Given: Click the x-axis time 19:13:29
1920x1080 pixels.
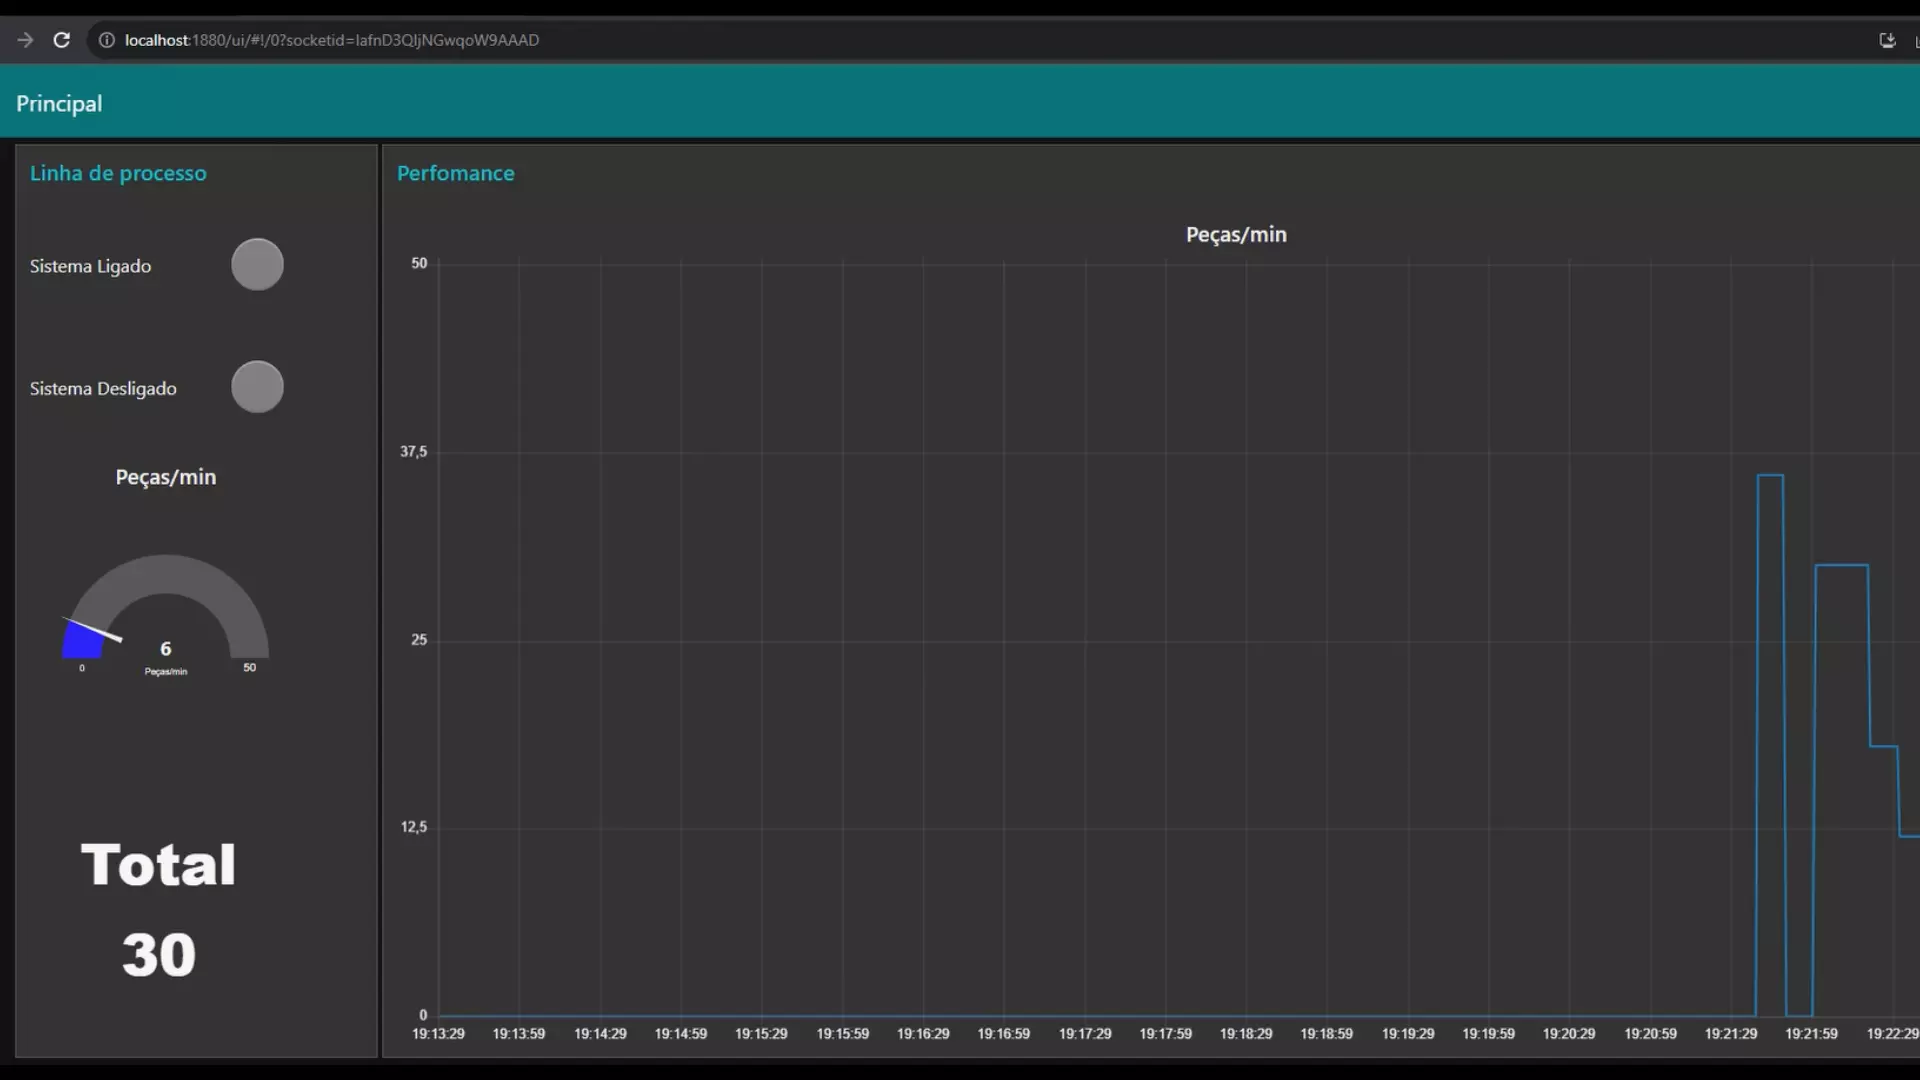Looking at the screenshot, I should 438,1034.
